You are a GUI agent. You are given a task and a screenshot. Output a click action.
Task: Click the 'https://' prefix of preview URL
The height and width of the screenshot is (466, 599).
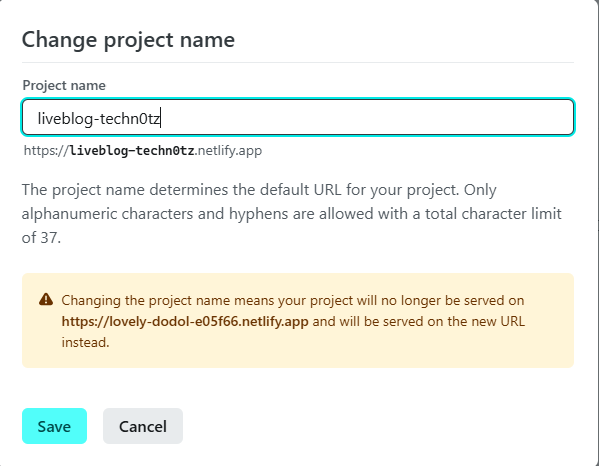[46, 150]
